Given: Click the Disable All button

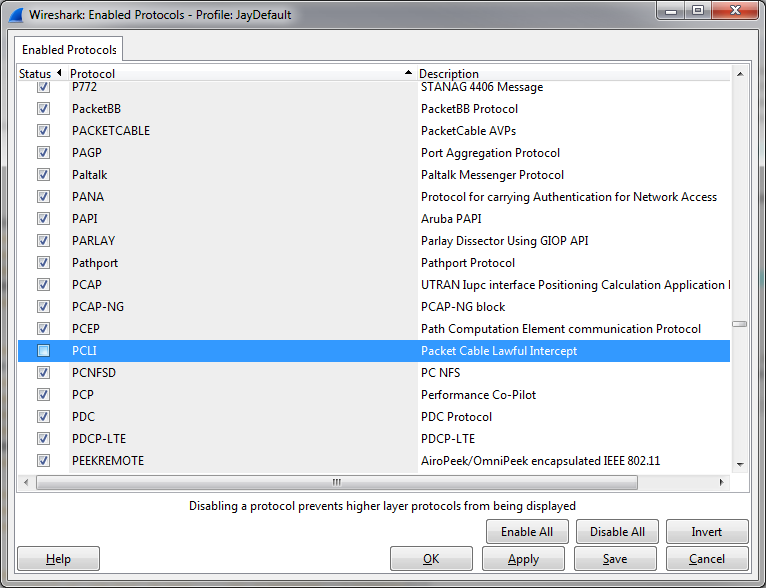Looking at the screenshot, I should click(617, 532).
